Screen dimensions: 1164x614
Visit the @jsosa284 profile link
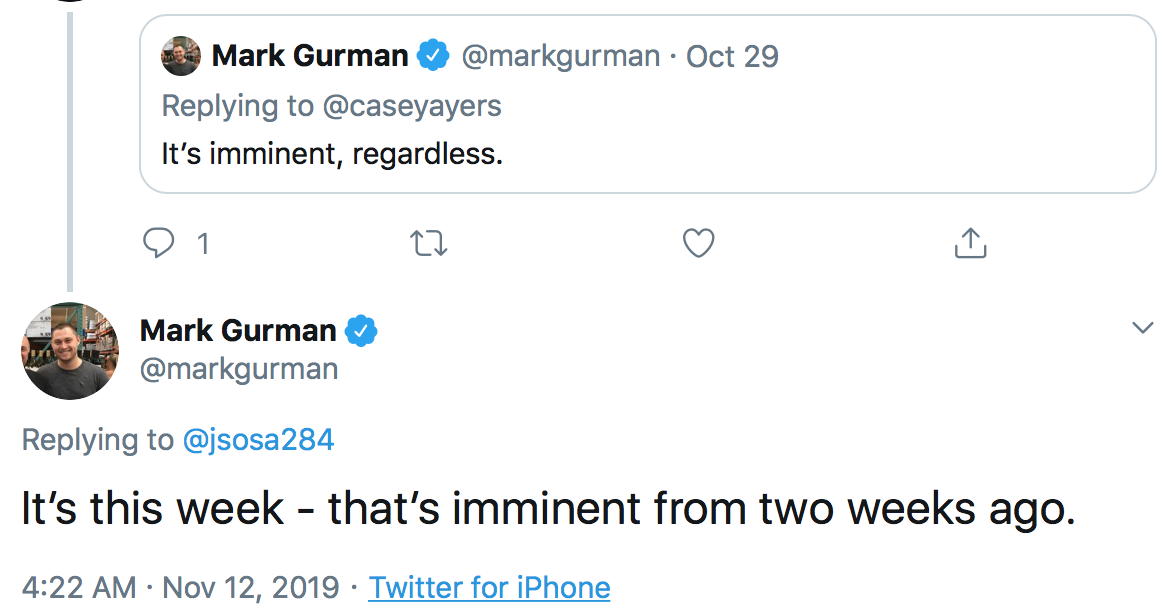[x=258, y=439]
